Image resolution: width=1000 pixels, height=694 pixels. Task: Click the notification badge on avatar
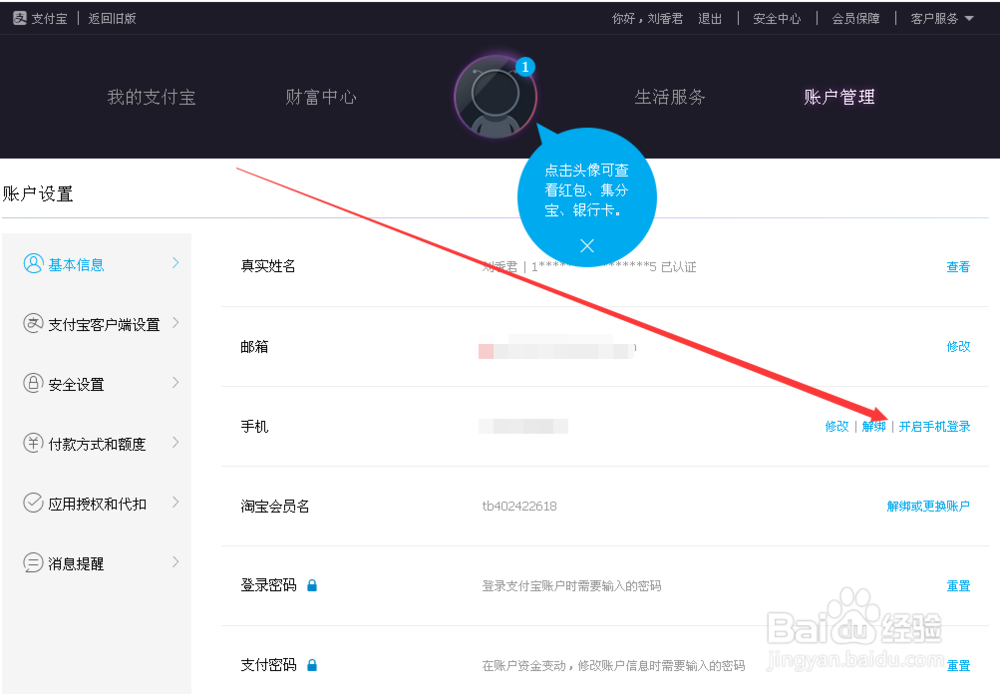(x=525, y=66)
